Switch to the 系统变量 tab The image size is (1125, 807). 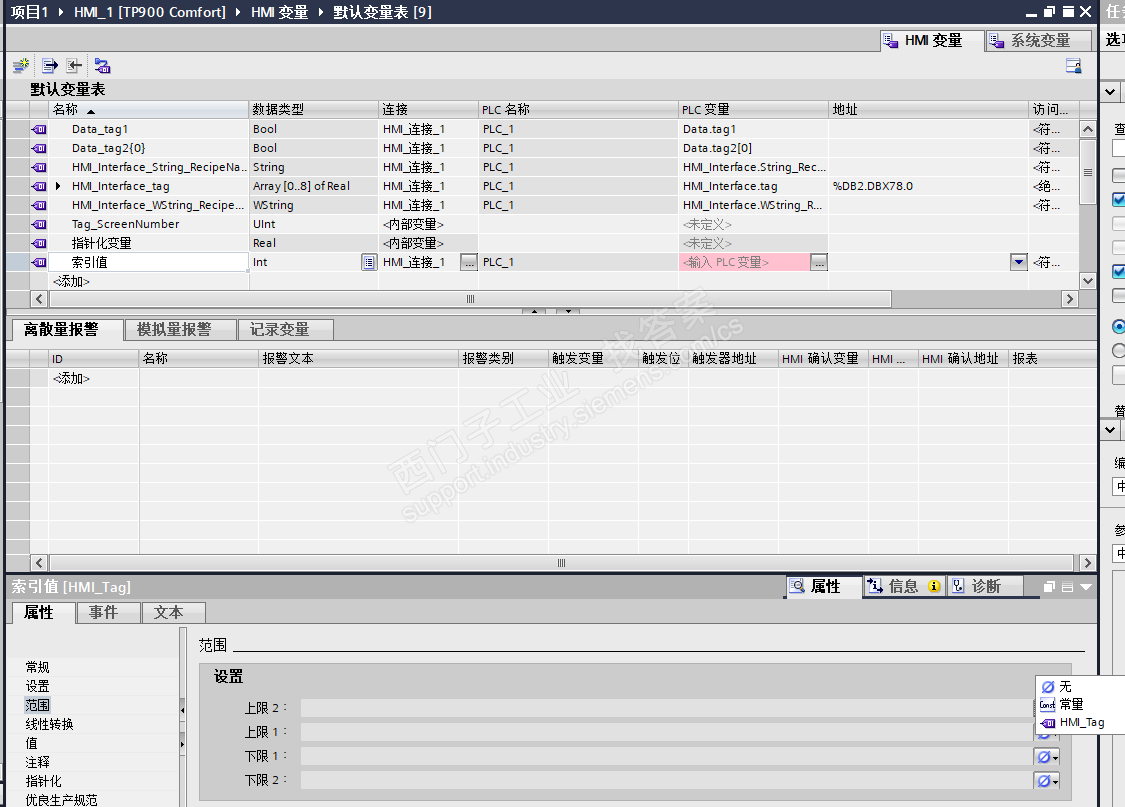coord(1038,41)
